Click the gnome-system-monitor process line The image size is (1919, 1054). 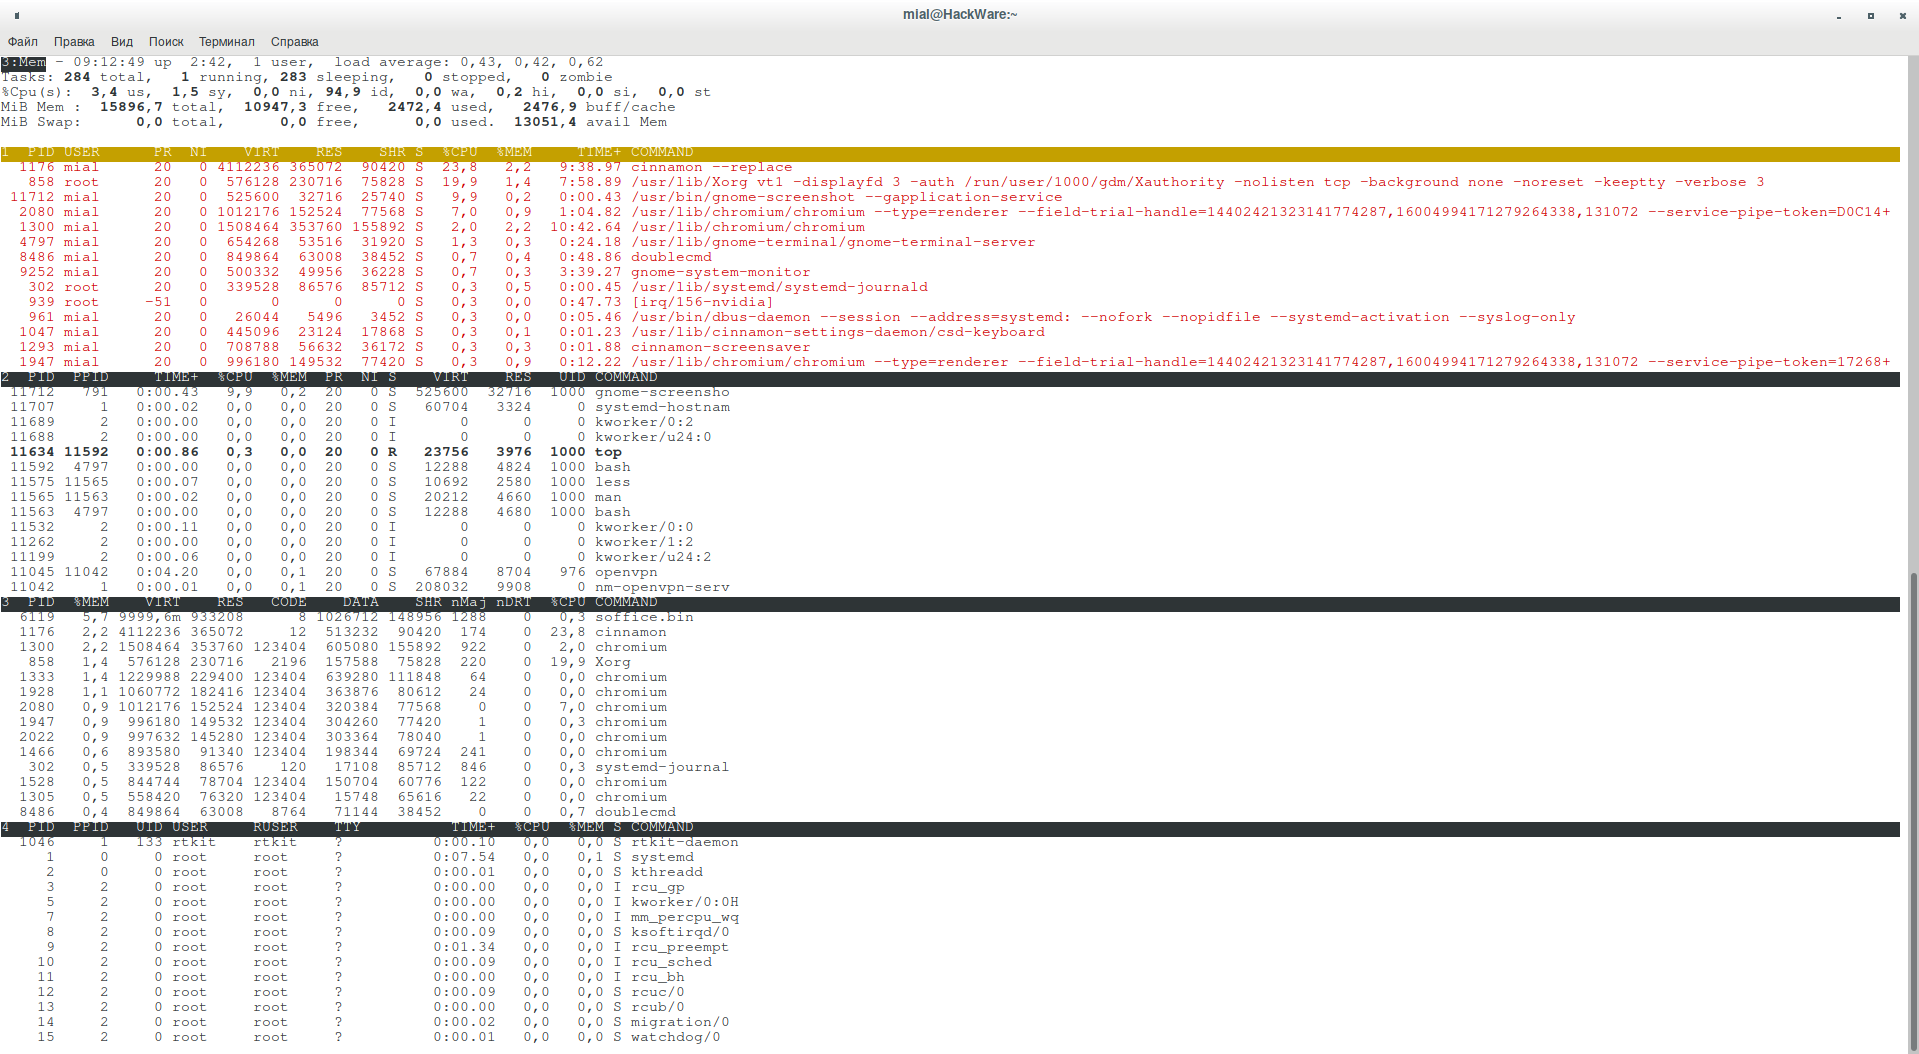point(720,272)
